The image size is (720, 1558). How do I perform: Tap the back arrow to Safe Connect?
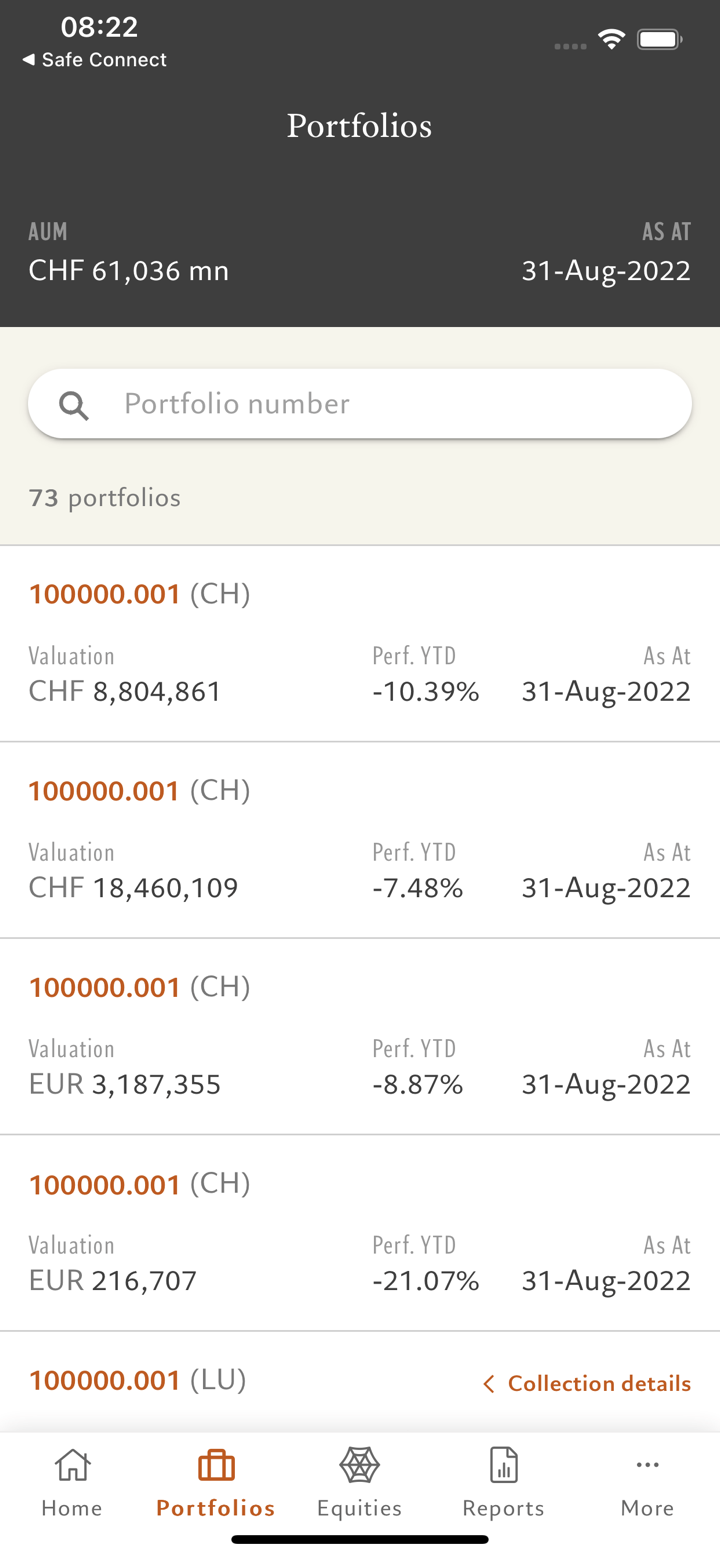point(28,60)
